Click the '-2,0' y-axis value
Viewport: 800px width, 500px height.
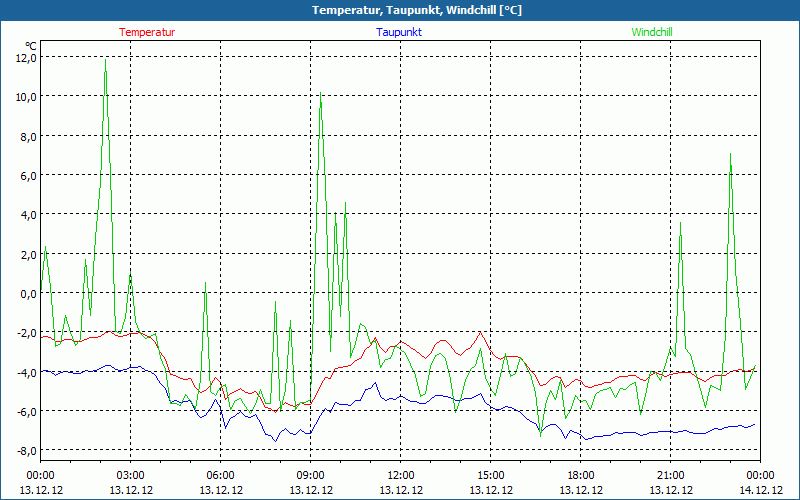(26, 333)
